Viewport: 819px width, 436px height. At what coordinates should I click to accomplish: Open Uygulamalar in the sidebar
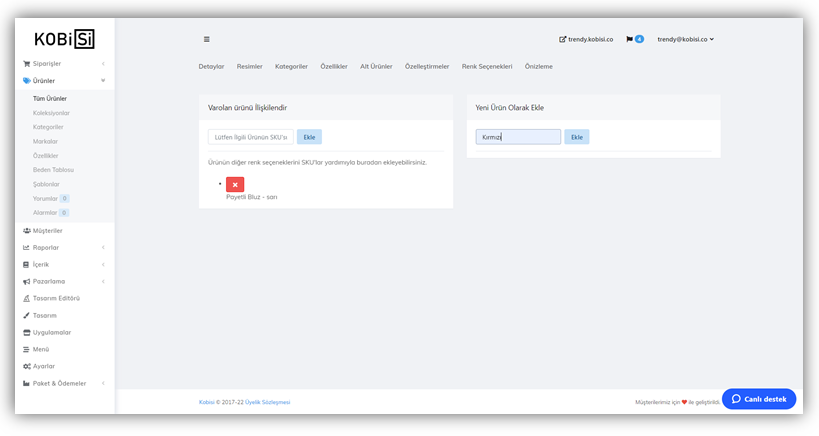[x=51, y=332]
